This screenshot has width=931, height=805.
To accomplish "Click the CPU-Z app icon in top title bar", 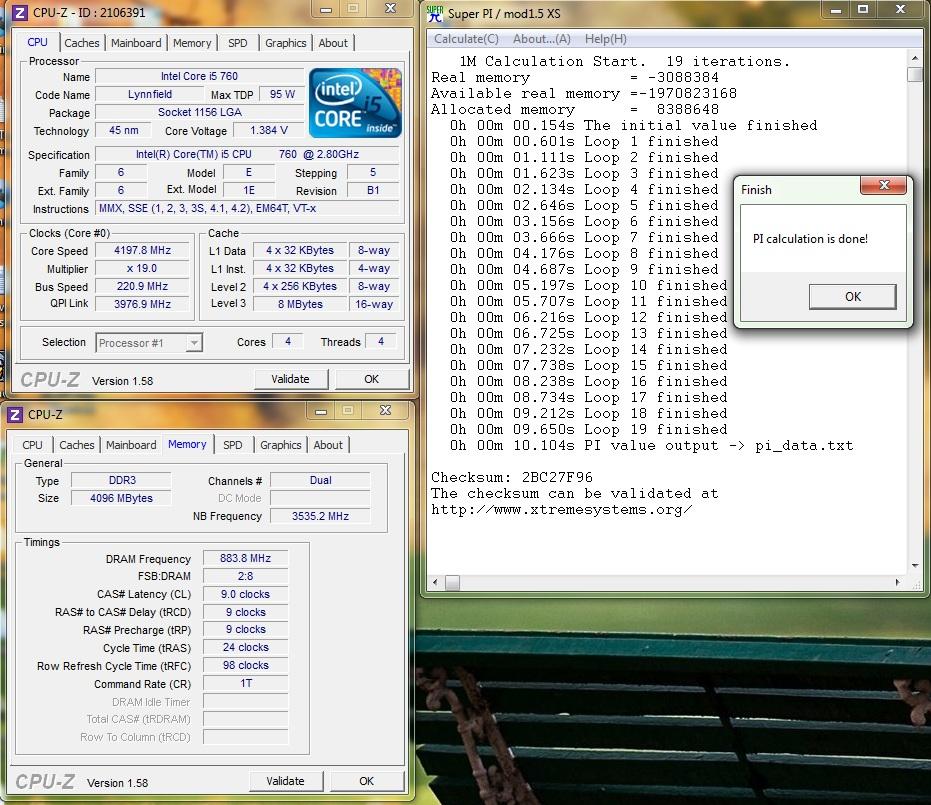I will click(19, 12).
